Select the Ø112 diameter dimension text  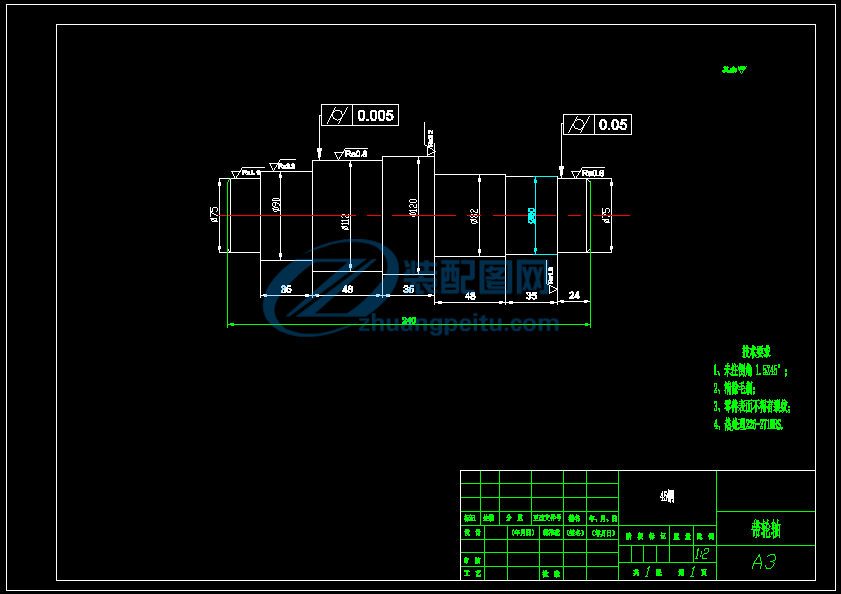[x=345, y=221]
